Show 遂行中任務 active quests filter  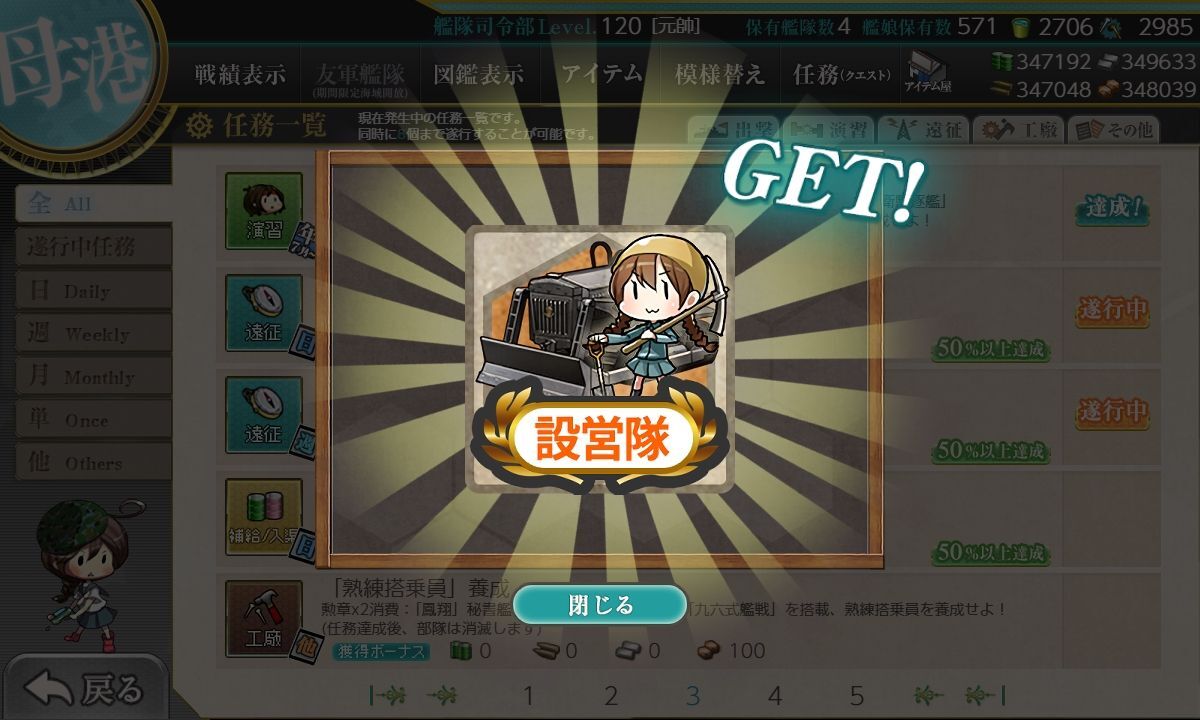93,247
